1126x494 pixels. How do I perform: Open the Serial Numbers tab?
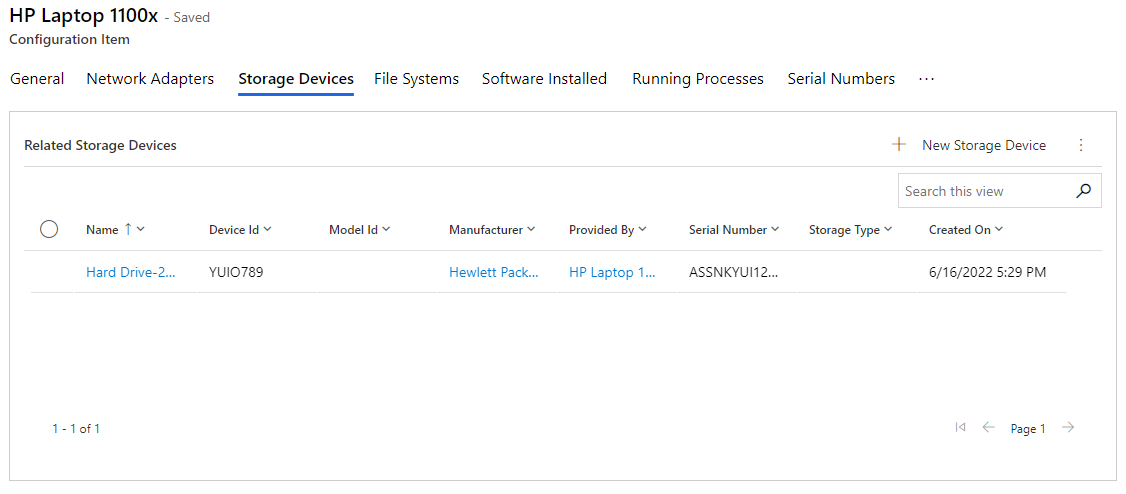click(841, 79)
